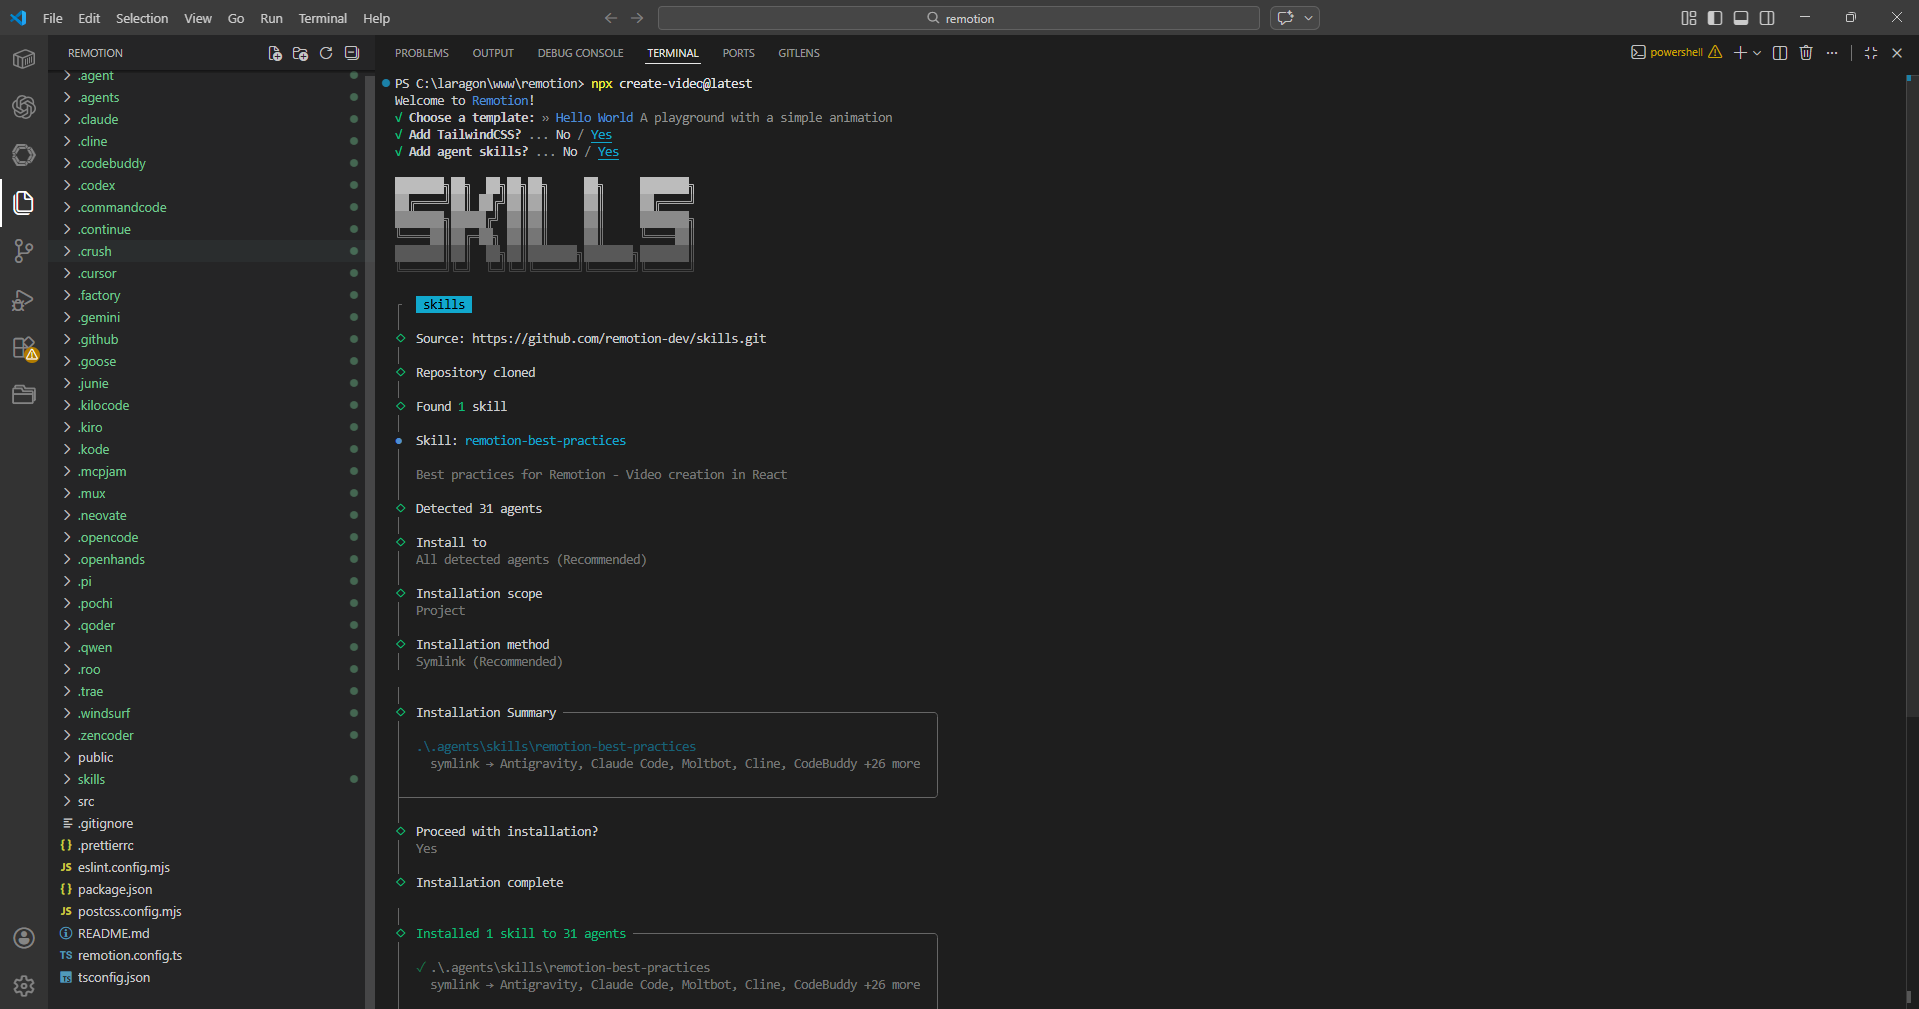Viewport: 1919px width, 1009px height.
Task: Toggle the secondary side bar visibility
Action: tap(1767, 18)
